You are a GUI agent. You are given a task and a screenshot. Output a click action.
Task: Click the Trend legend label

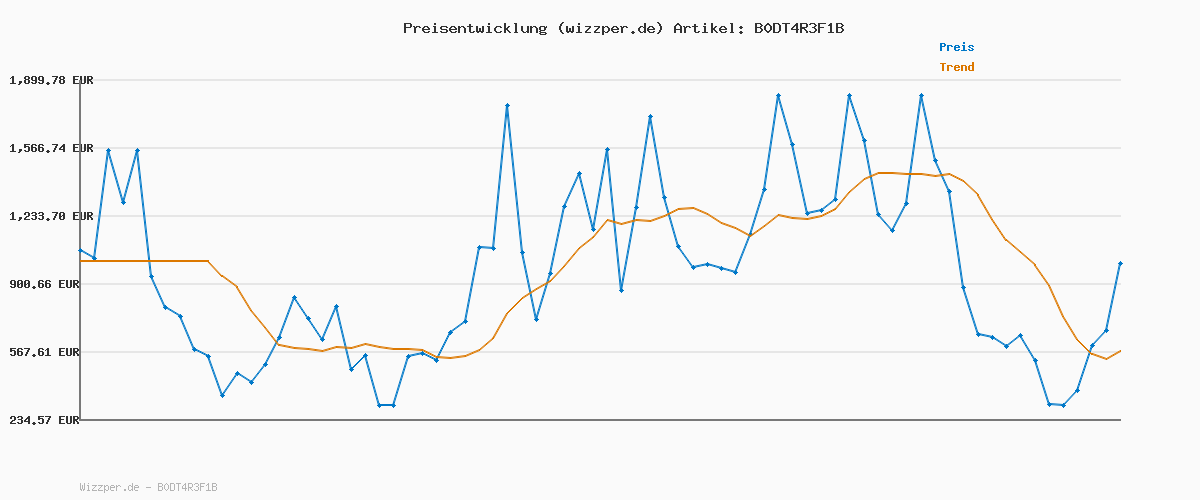[956, 67]
